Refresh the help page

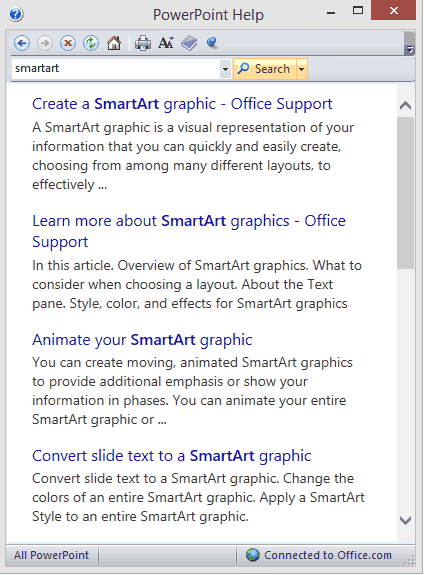tap(91, 43)
